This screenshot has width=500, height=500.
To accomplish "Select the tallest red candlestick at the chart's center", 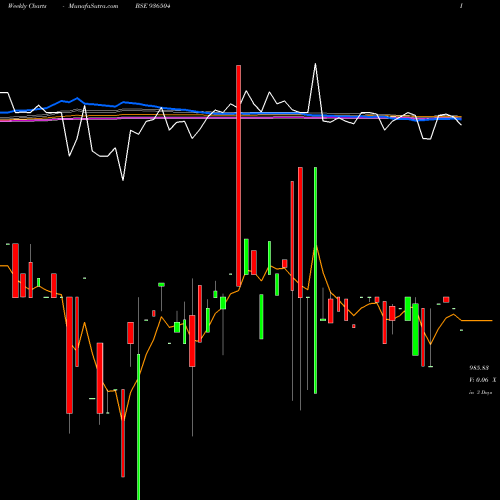I will pyautogui.click(x=238, y=176).
